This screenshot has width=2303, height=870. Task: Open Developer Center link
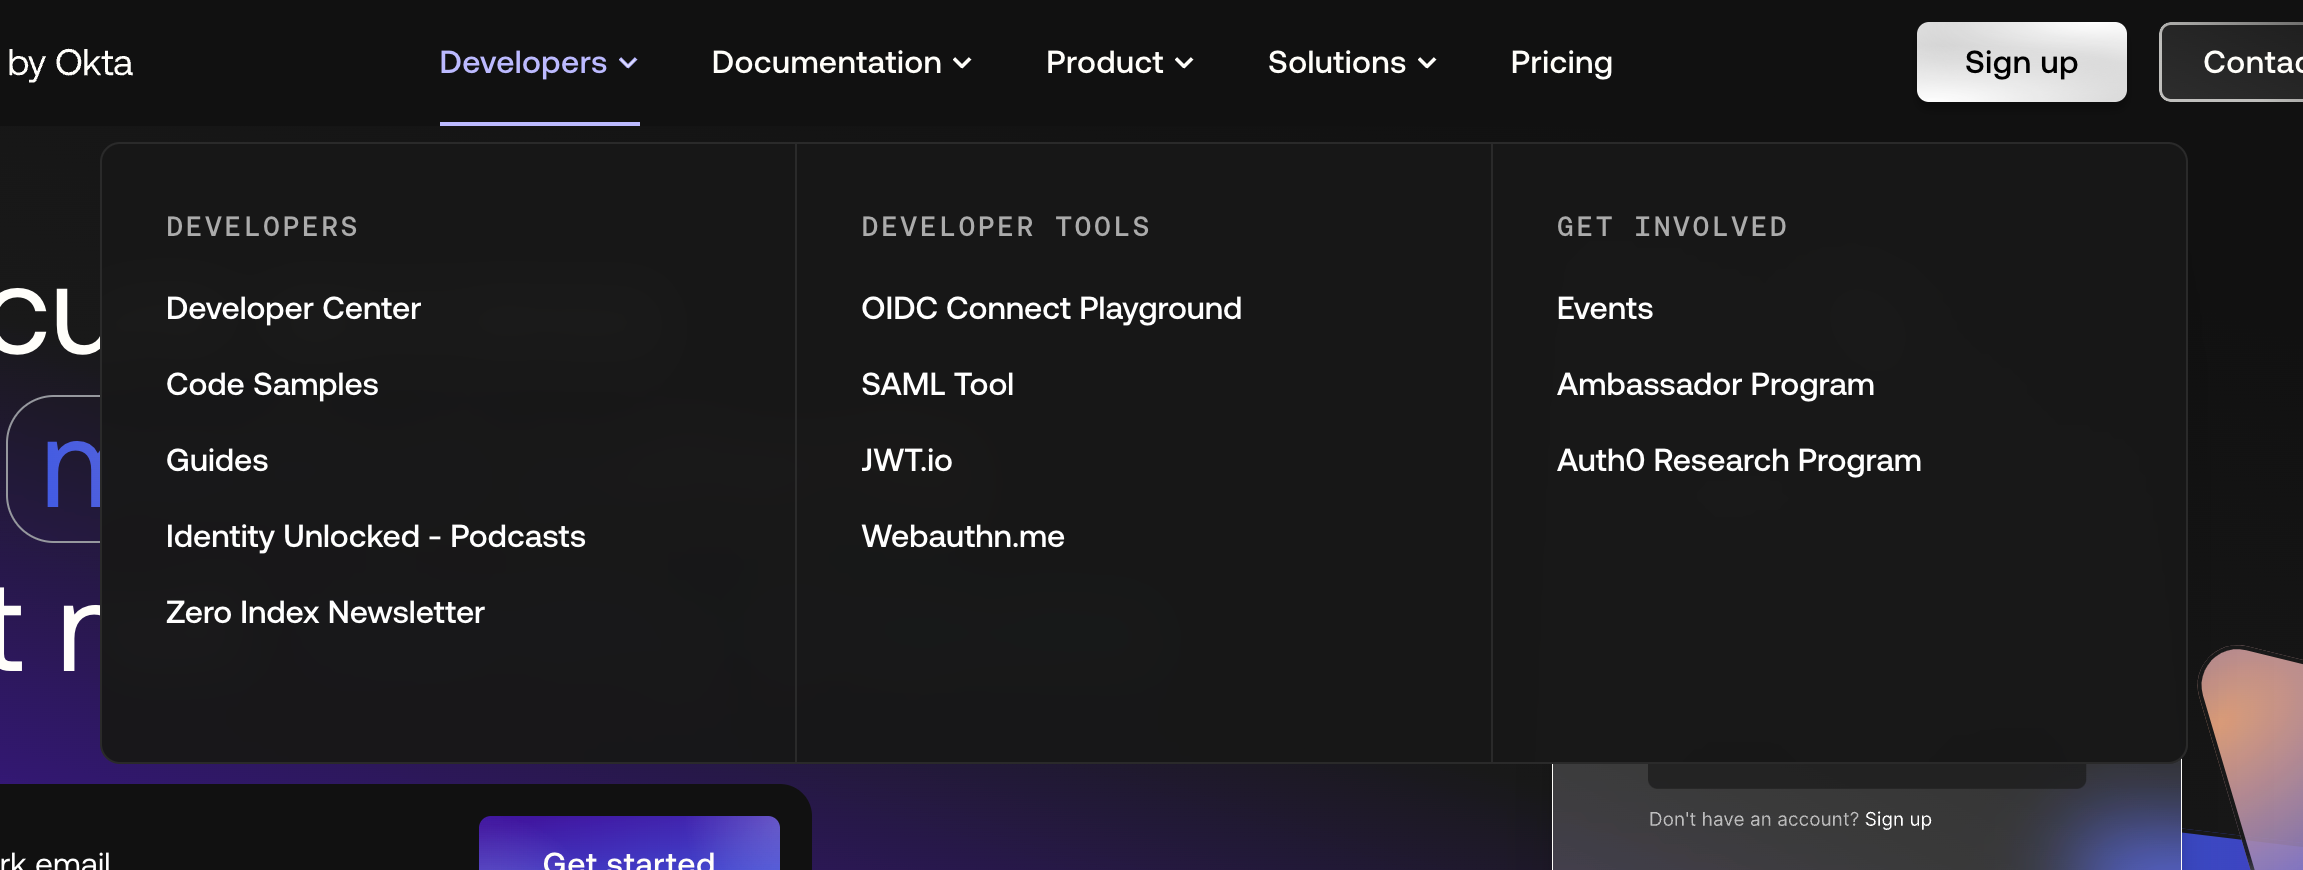(293, 308)
